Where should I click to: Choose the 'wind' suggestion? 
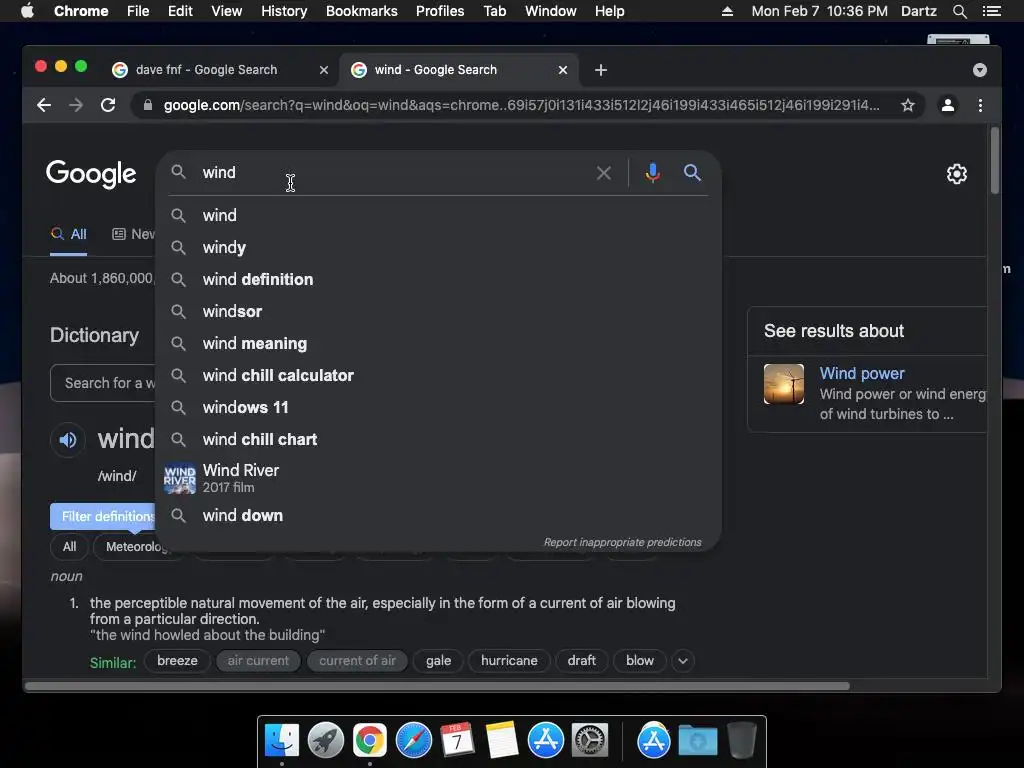tap(438, 216)
